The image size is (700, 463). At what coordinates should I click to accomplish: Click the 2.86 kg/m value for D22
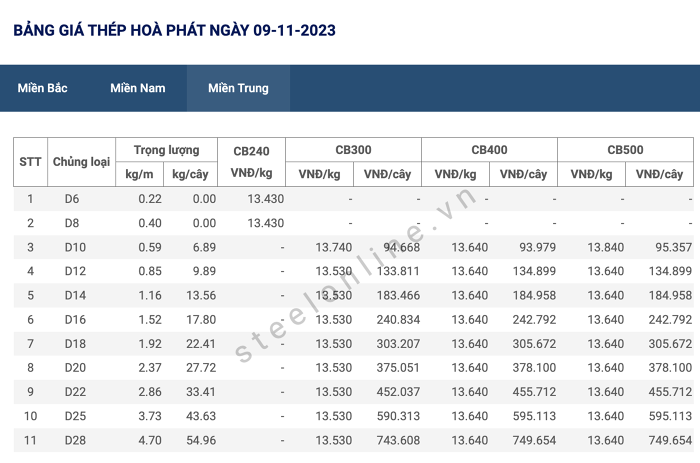coord(150,392)
